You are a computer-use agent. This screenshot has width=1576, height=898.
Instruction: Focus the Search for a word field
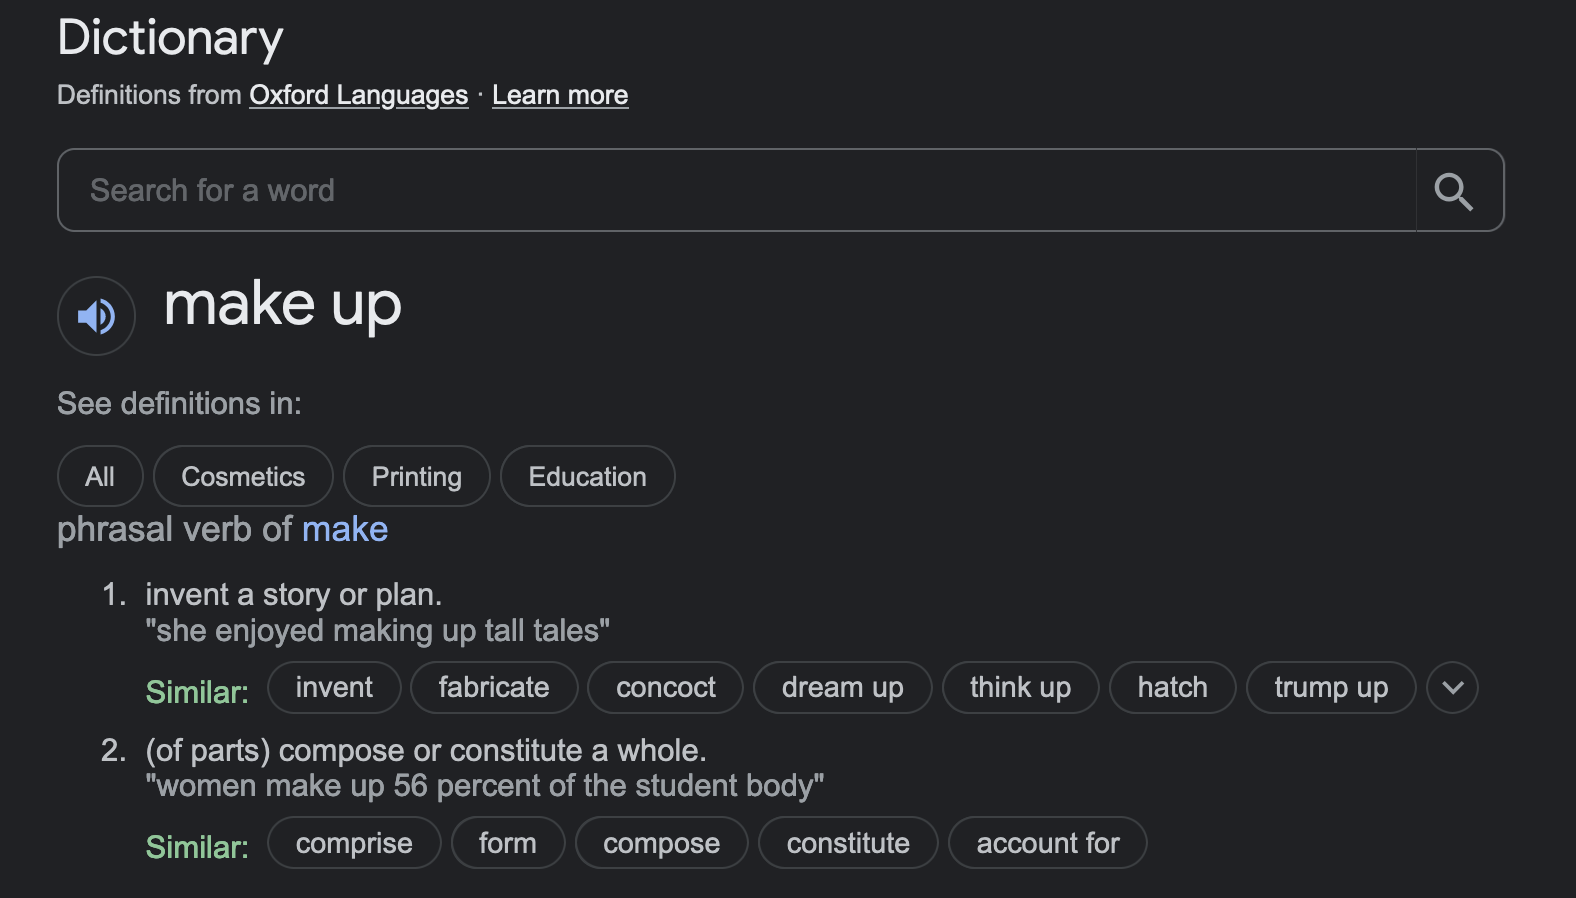pyautogui.click(x=737, y=190)
